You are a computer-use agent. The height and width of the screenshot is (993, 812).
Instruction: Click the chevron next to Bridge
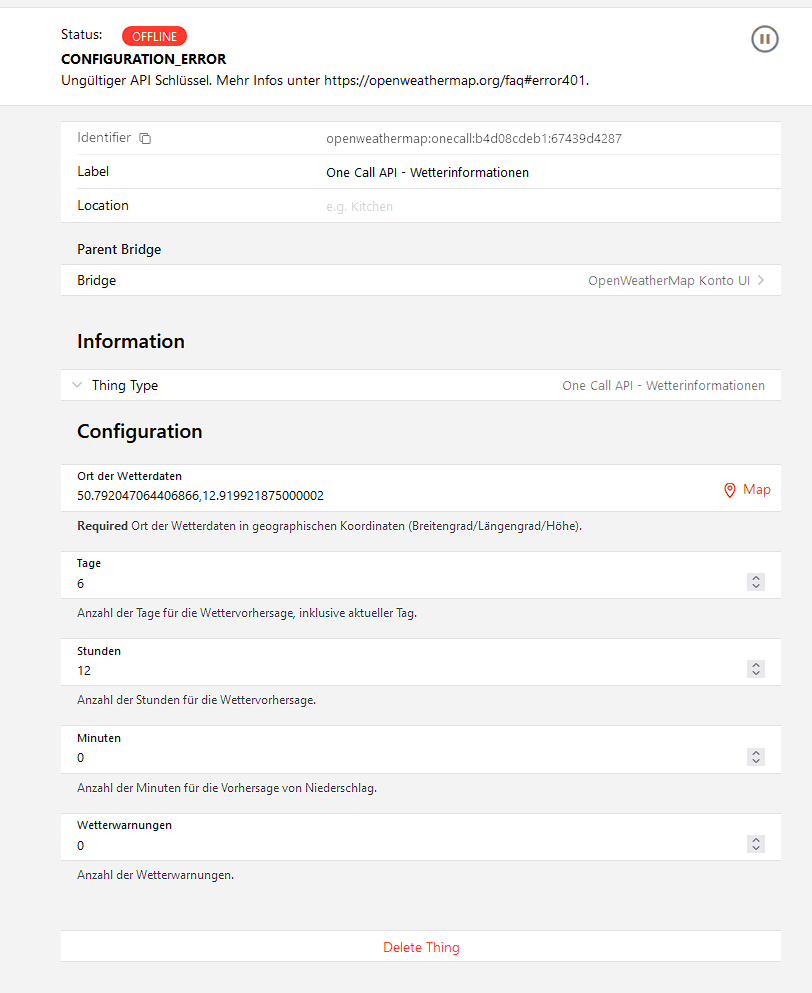762,281
